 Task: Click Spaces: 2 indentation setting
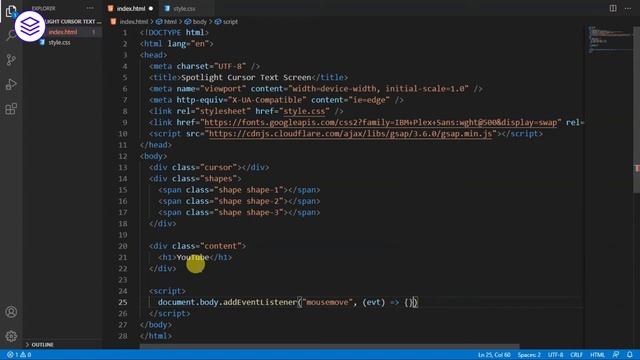(529, 355)
